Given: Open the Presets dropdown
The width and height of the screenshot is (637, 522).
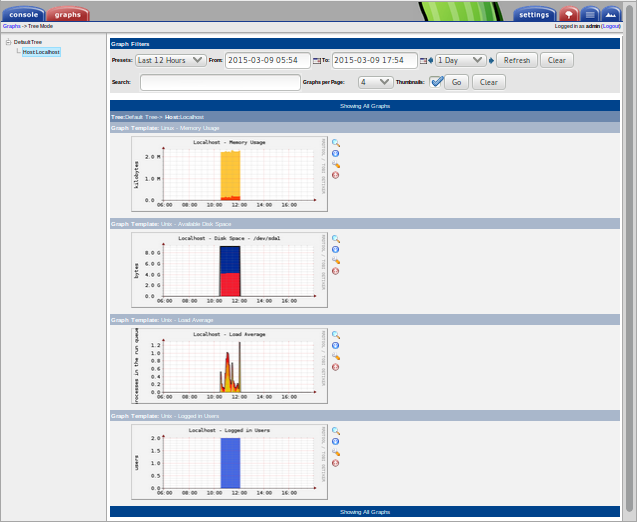Looking at the screenshot, I should (x=170, y=61).
